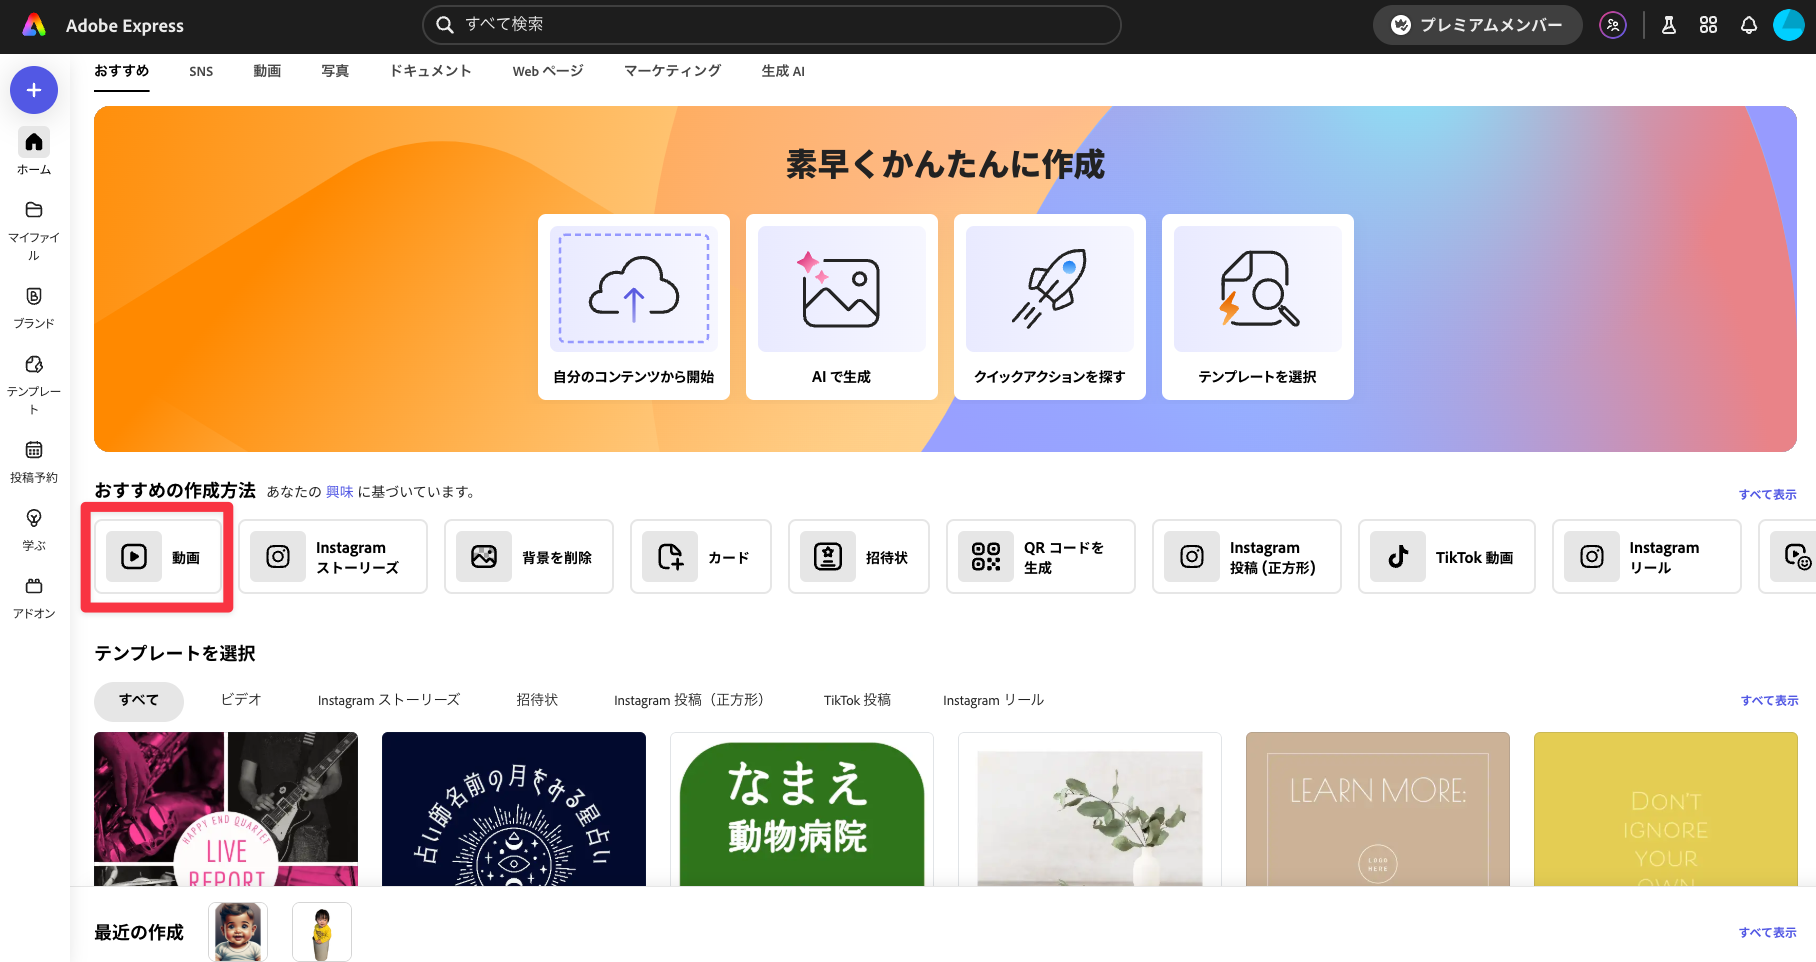Click the blue plus create button
Image resolution: width=1816 pixels, height=962 pixels.
point(34,90)
